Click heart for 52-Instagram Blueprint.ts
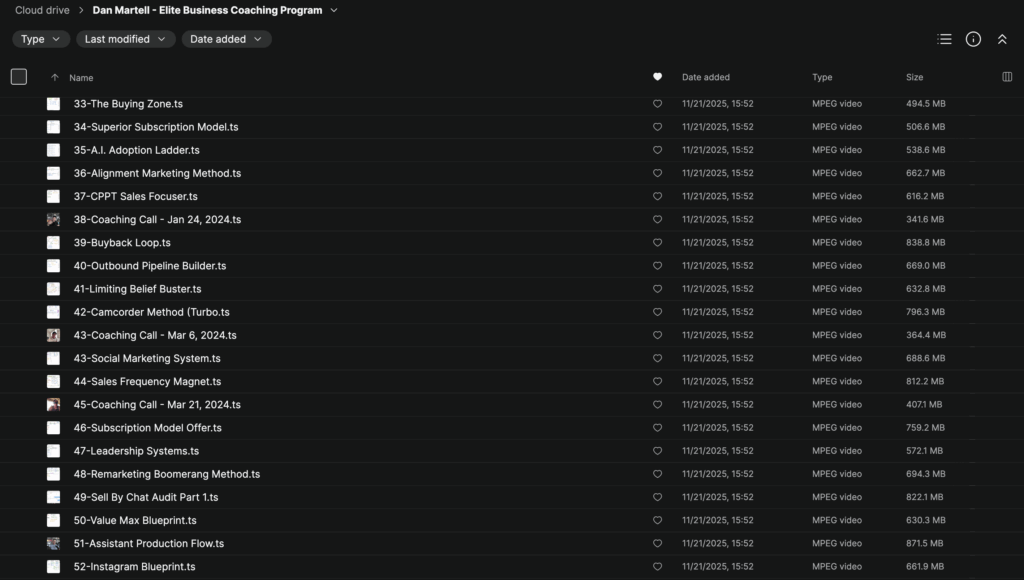The image size is (1024, 580). 657,567
